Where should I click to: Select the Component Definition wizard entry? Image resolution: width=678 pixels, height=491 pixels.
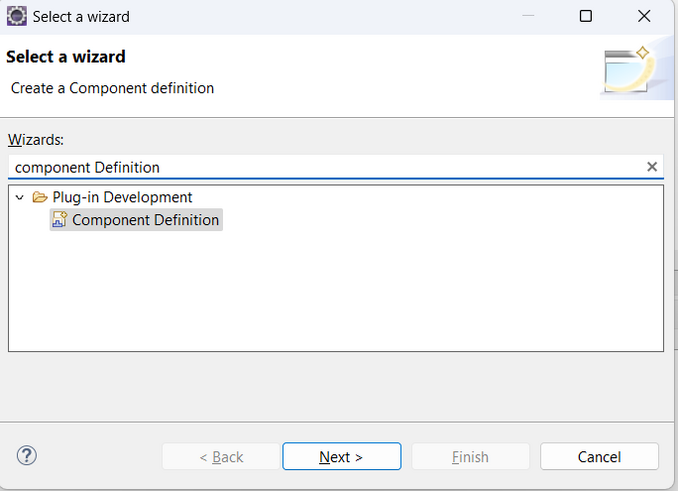[145, 220]
